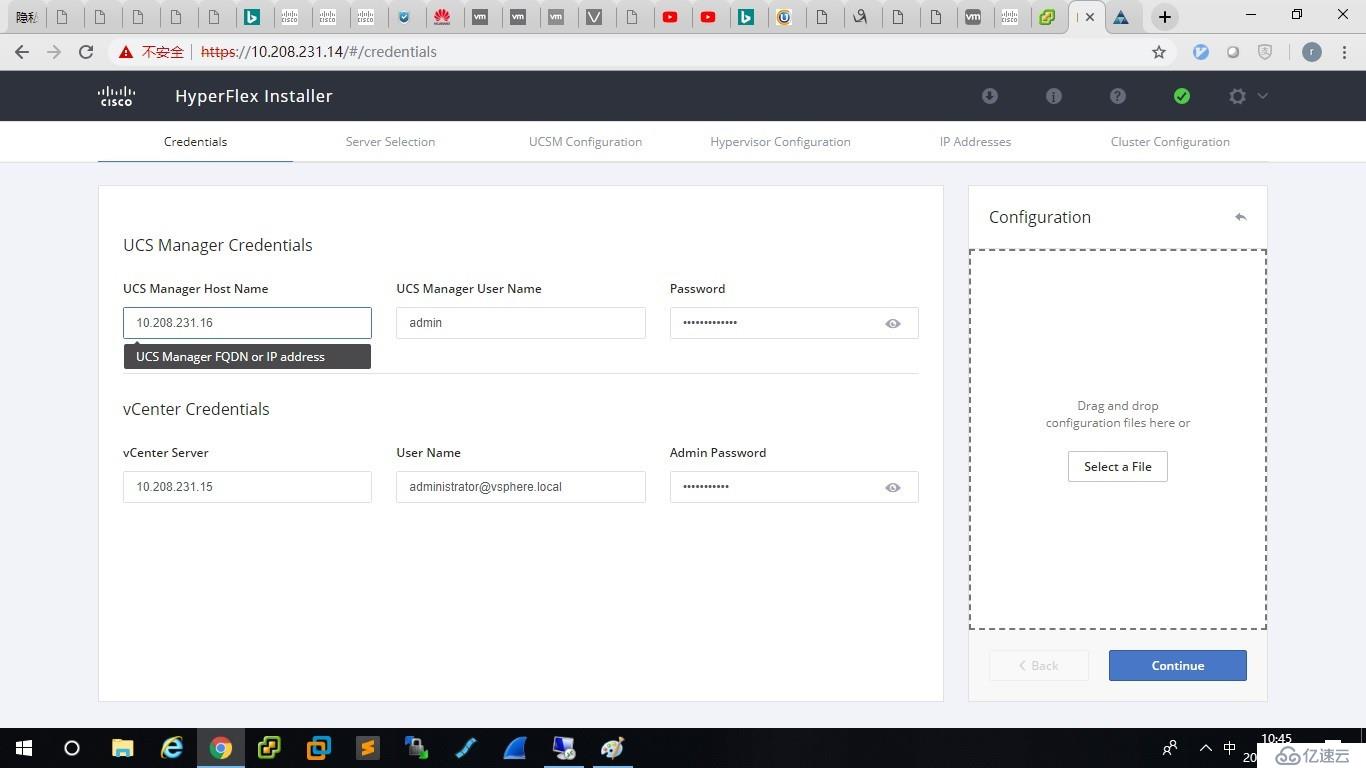Bookmark this page with the star icon
Viewport: 1366px width, 768px height.
coord(1159,52)
